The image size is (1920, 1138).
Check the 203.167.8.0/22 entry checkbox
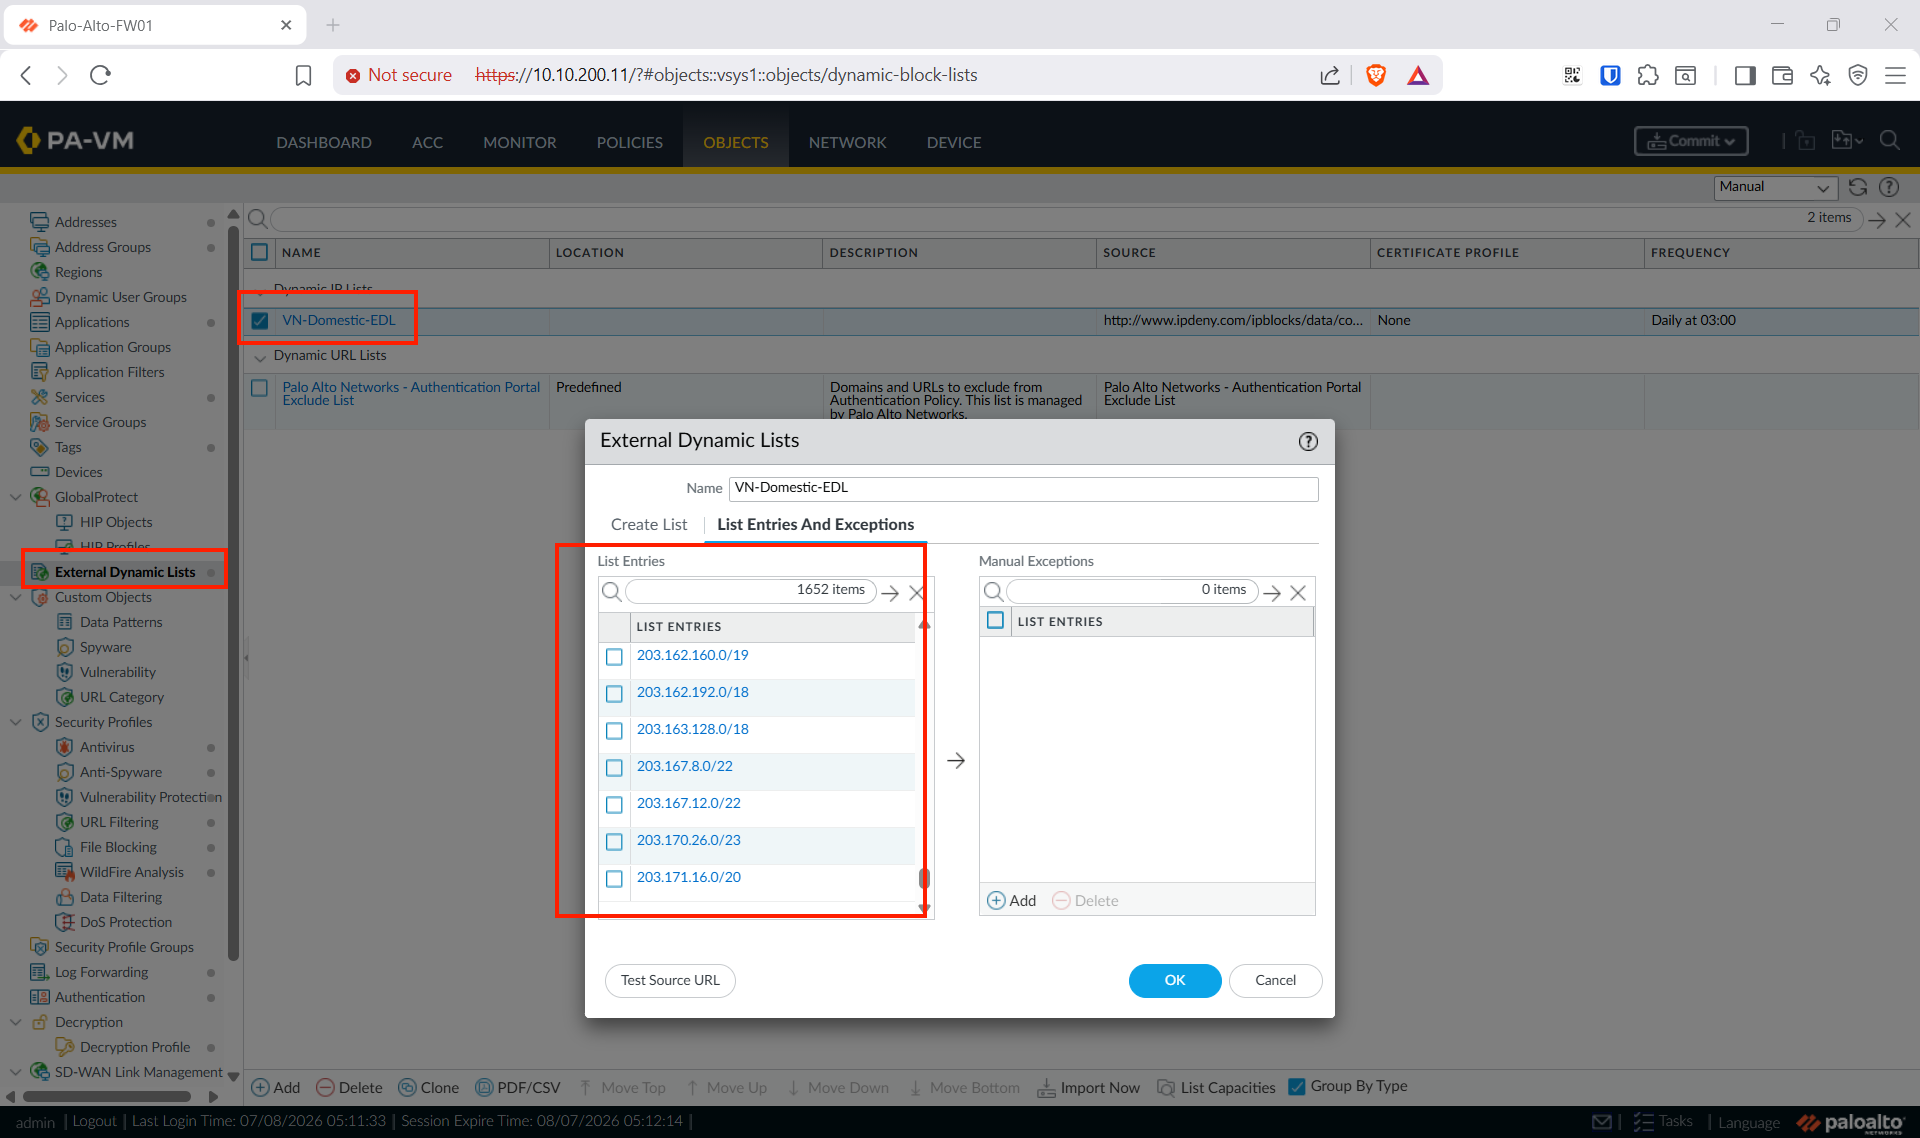(x=614, y=768)
